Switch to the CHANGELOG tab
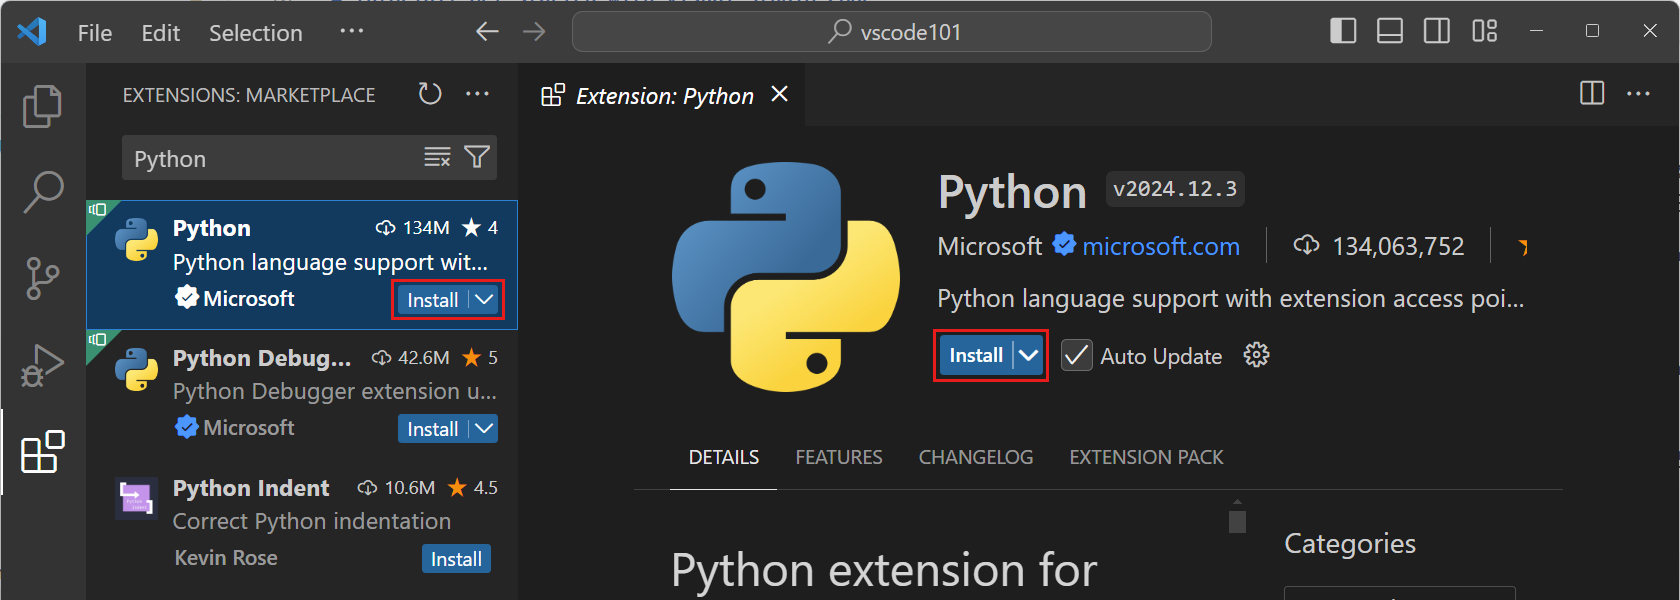The height and width of the screenshot is (600, 1680). [975, 457]
